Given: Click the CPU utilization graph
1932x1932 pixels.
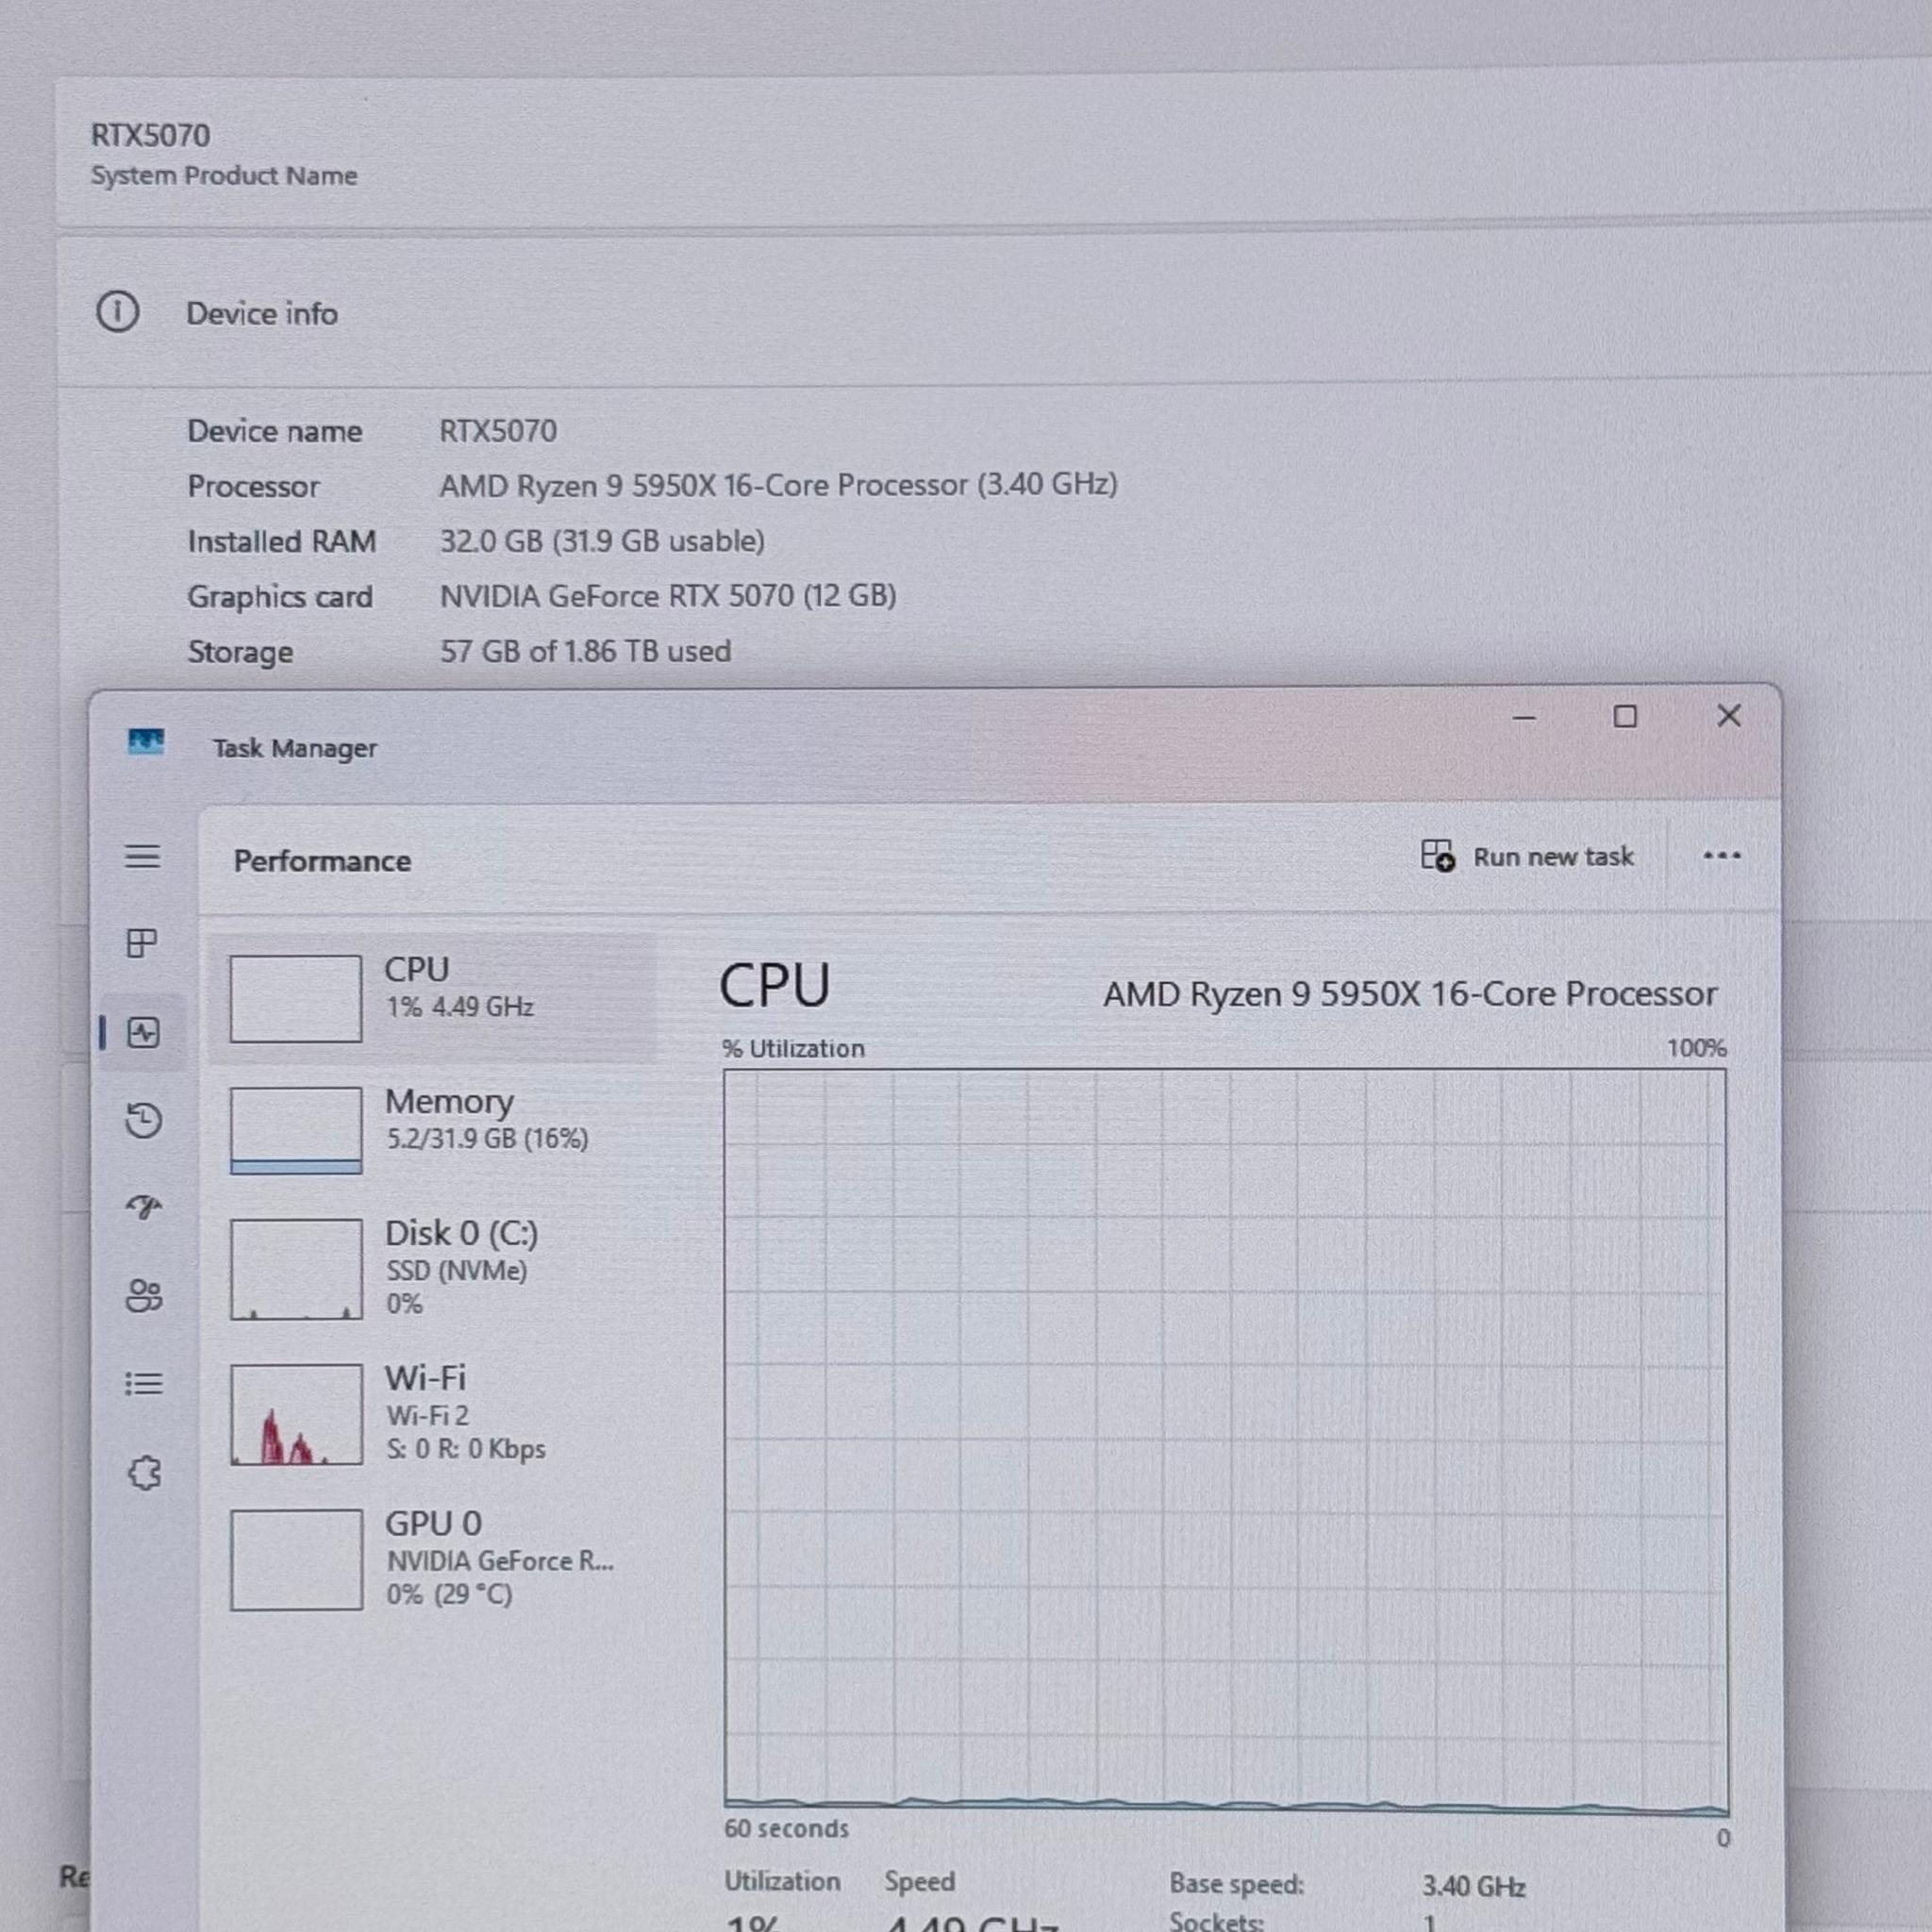Looking at the screenshot, I should 1226,1443.
